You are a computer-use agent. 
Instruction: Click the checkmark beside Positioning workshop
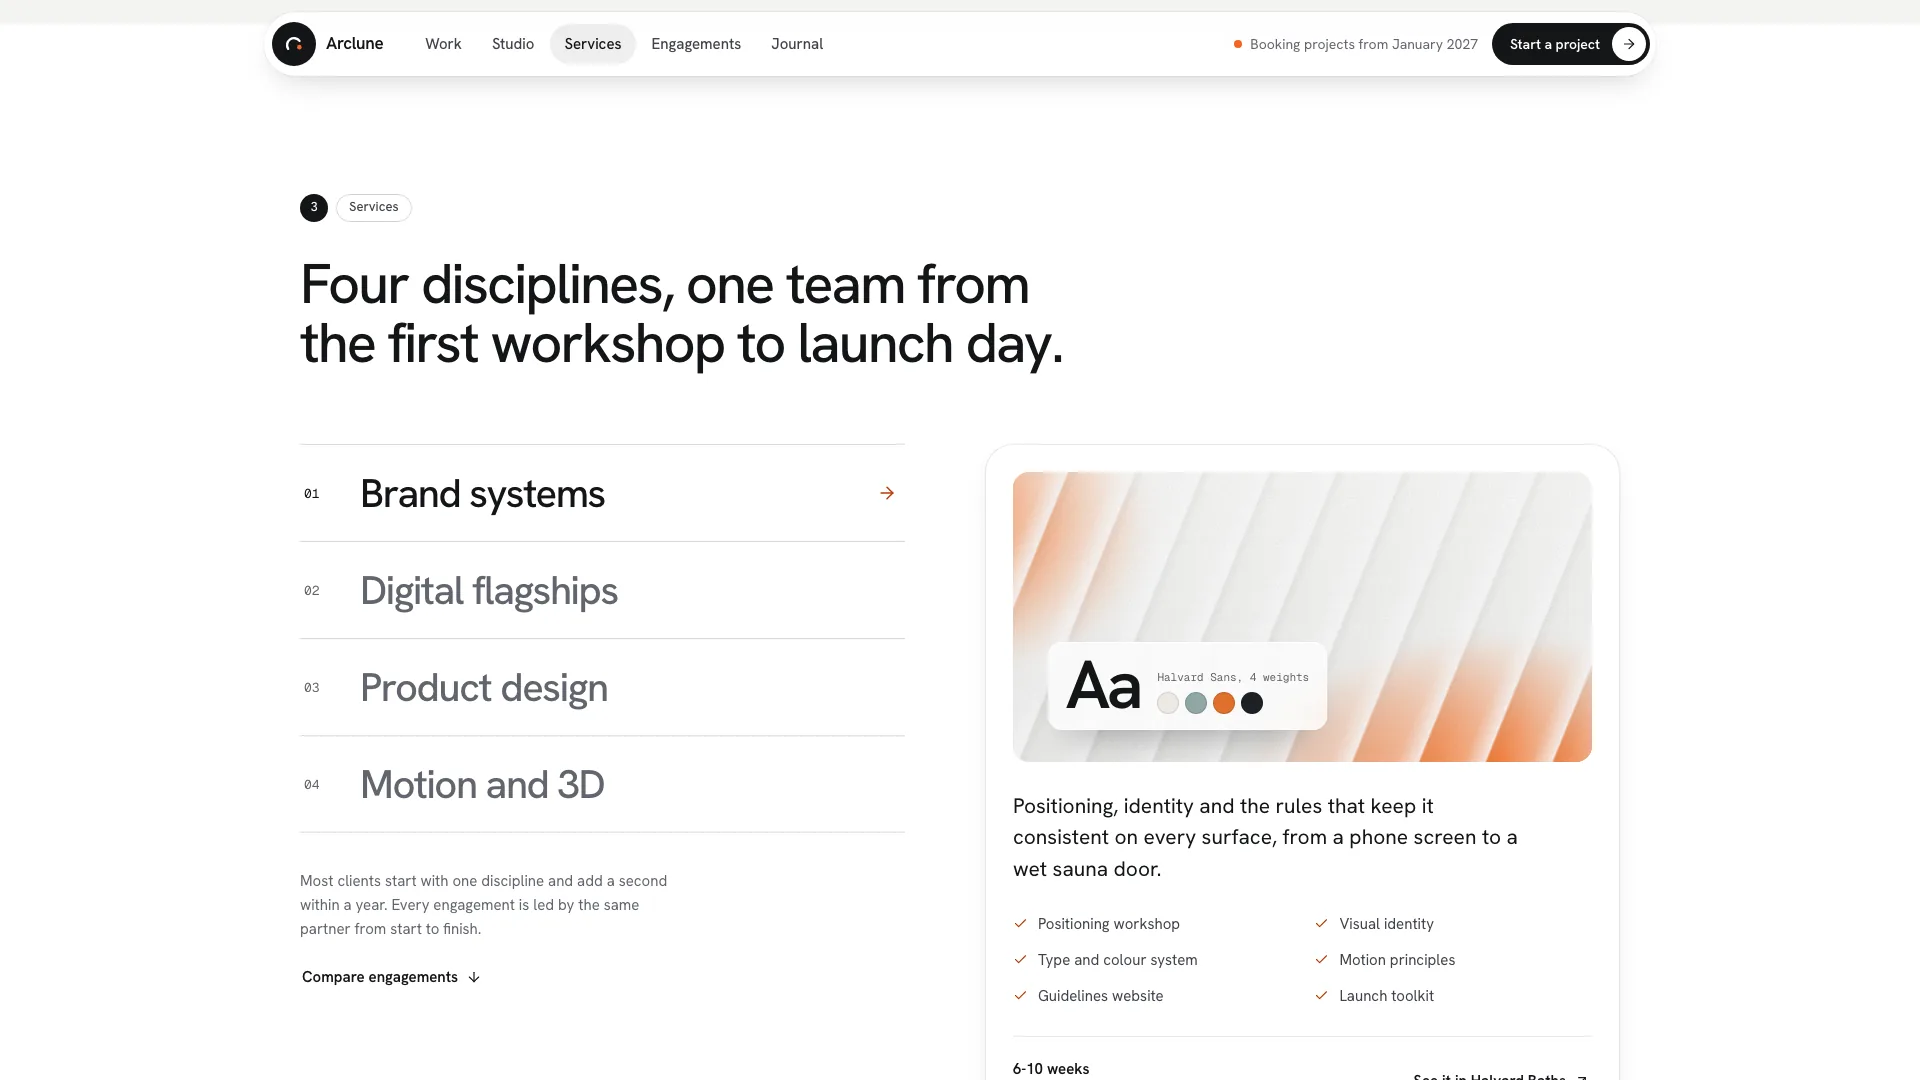click(x=1020, y=924)
